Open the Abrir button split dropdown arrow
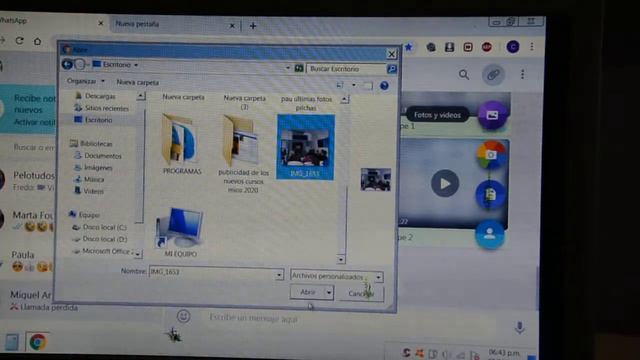Image resolution: width=640 pixels, height=360 pixels. click(x=329, y=292)
